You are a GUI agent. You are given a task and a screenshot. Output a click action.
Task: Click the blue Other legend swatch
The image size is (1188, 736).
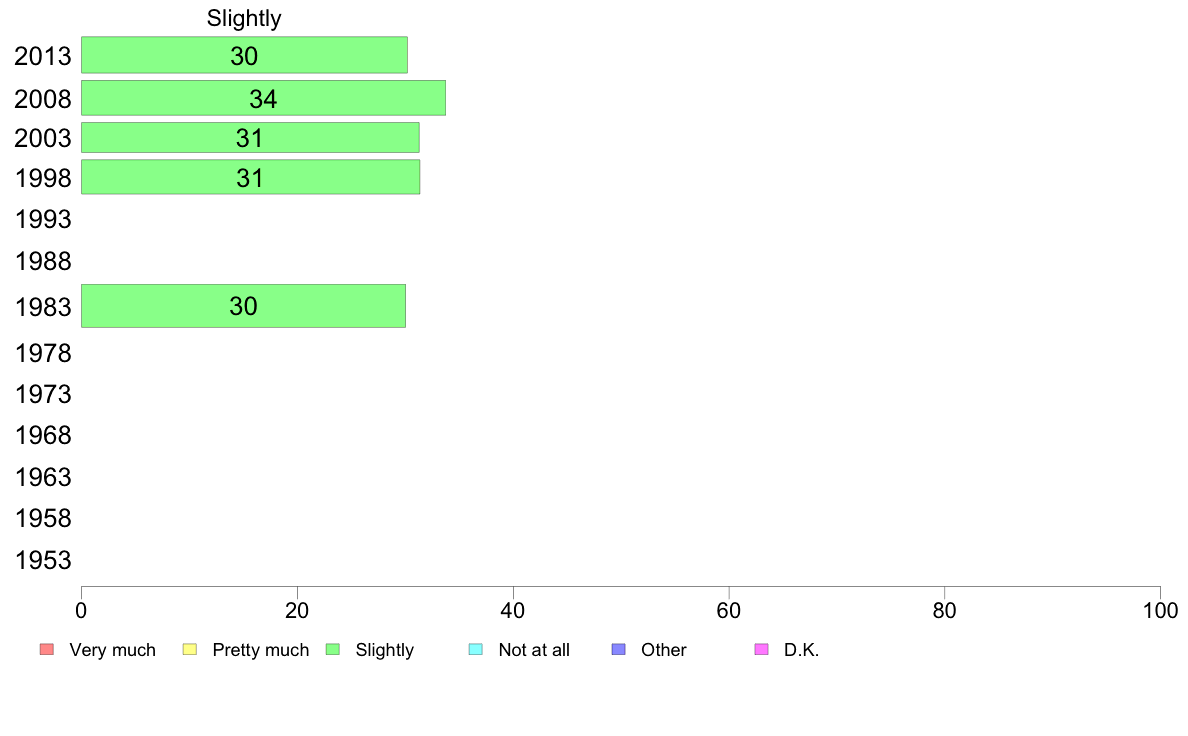pos(618,650)
